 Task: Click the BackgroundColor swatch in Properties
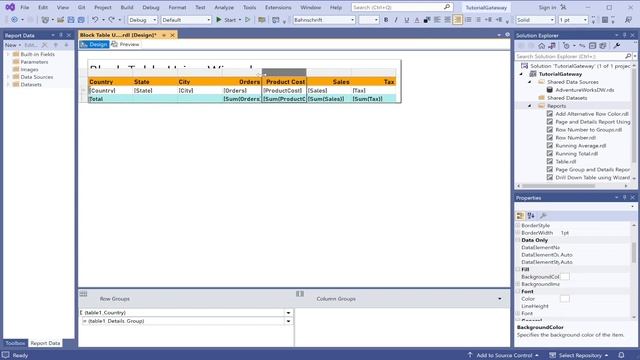click(x=565, y=277)
